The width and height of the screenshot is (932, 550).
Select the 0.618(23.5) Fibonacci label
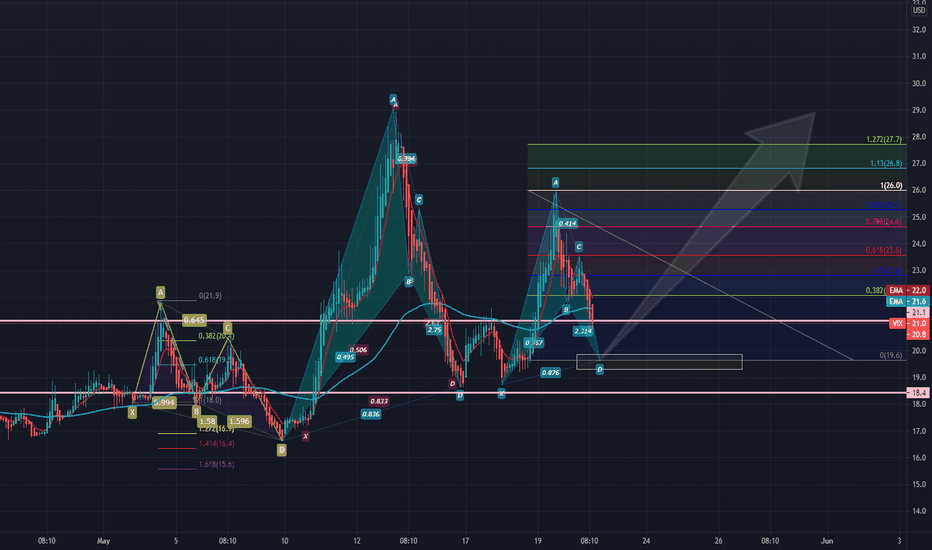pos(883,250)
